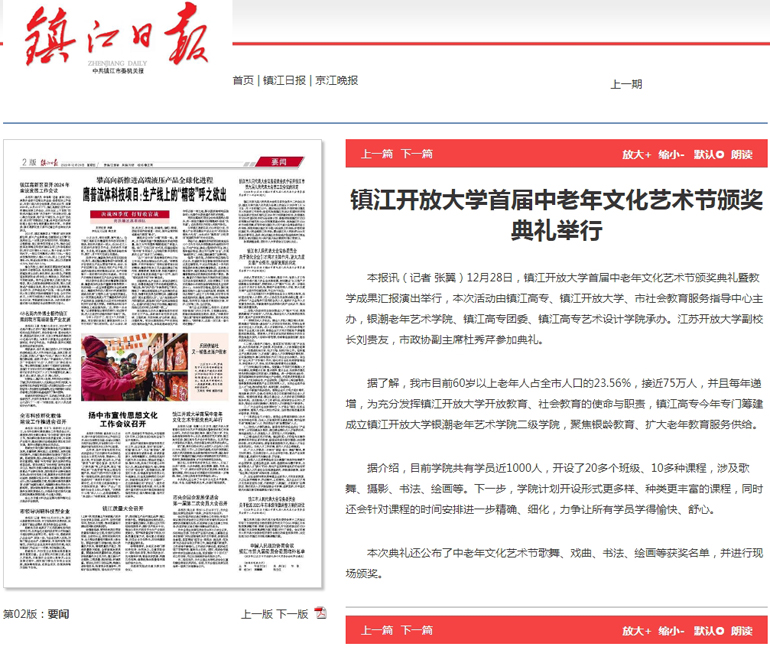Click 朗读 in the top red bar
The width and height of the screenshot is (770, 650).
pyautogui.click(x=742, y=154)
